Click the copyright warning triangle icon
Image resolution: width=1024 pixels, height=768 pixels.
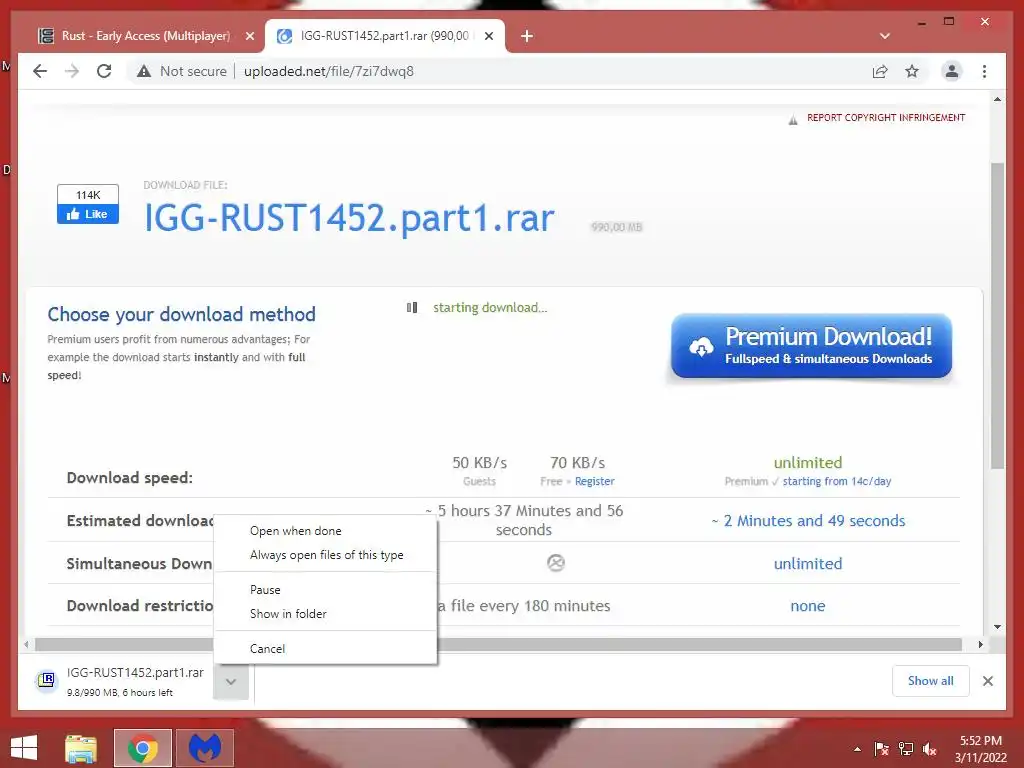coord(793,120)
